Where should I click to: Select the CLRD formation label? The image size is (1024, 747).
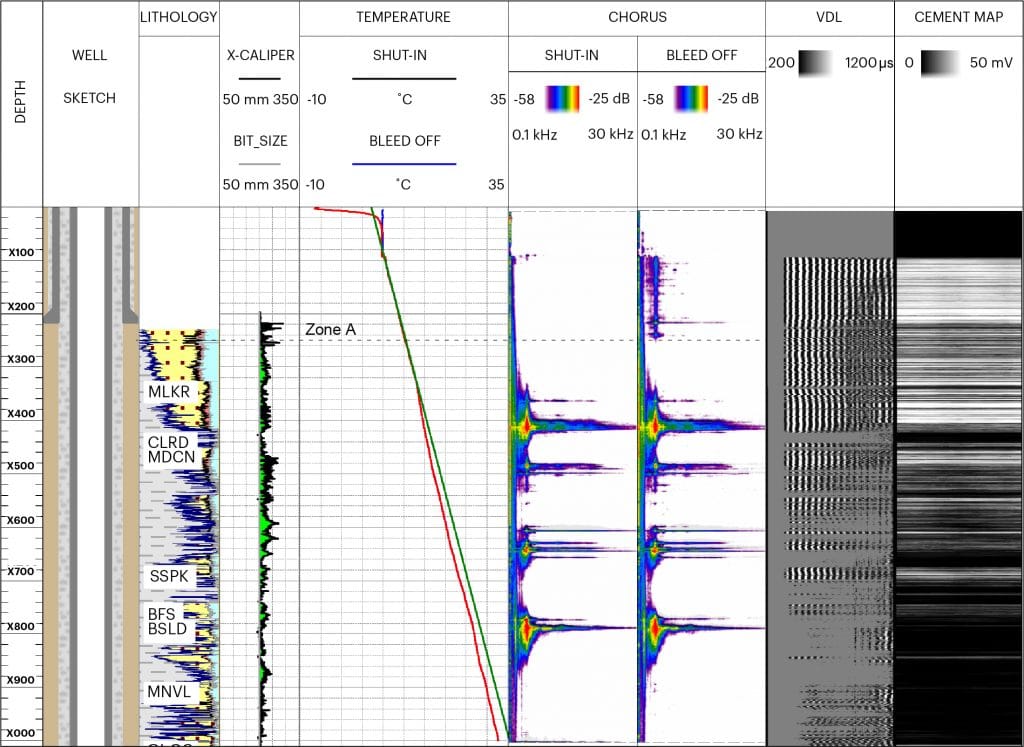168,442
